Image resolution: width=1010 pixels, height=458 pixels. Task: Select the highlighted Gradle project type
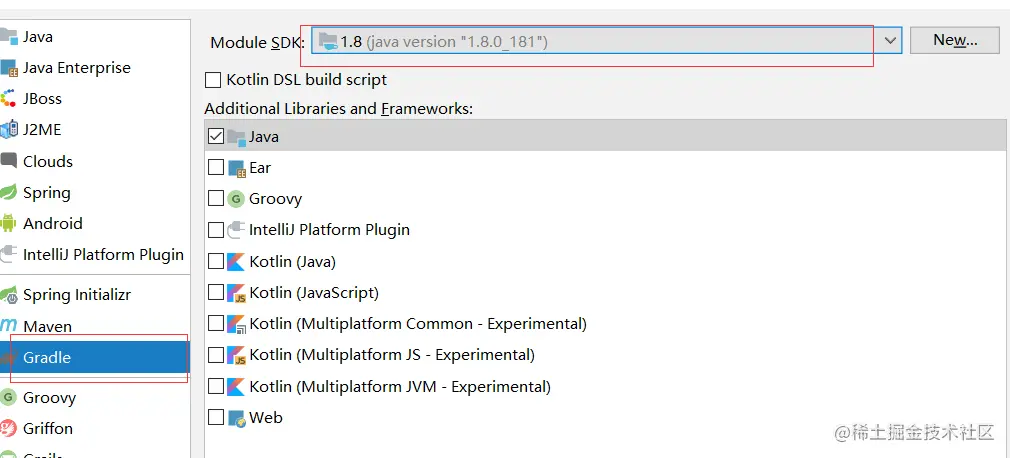[95, 358]
